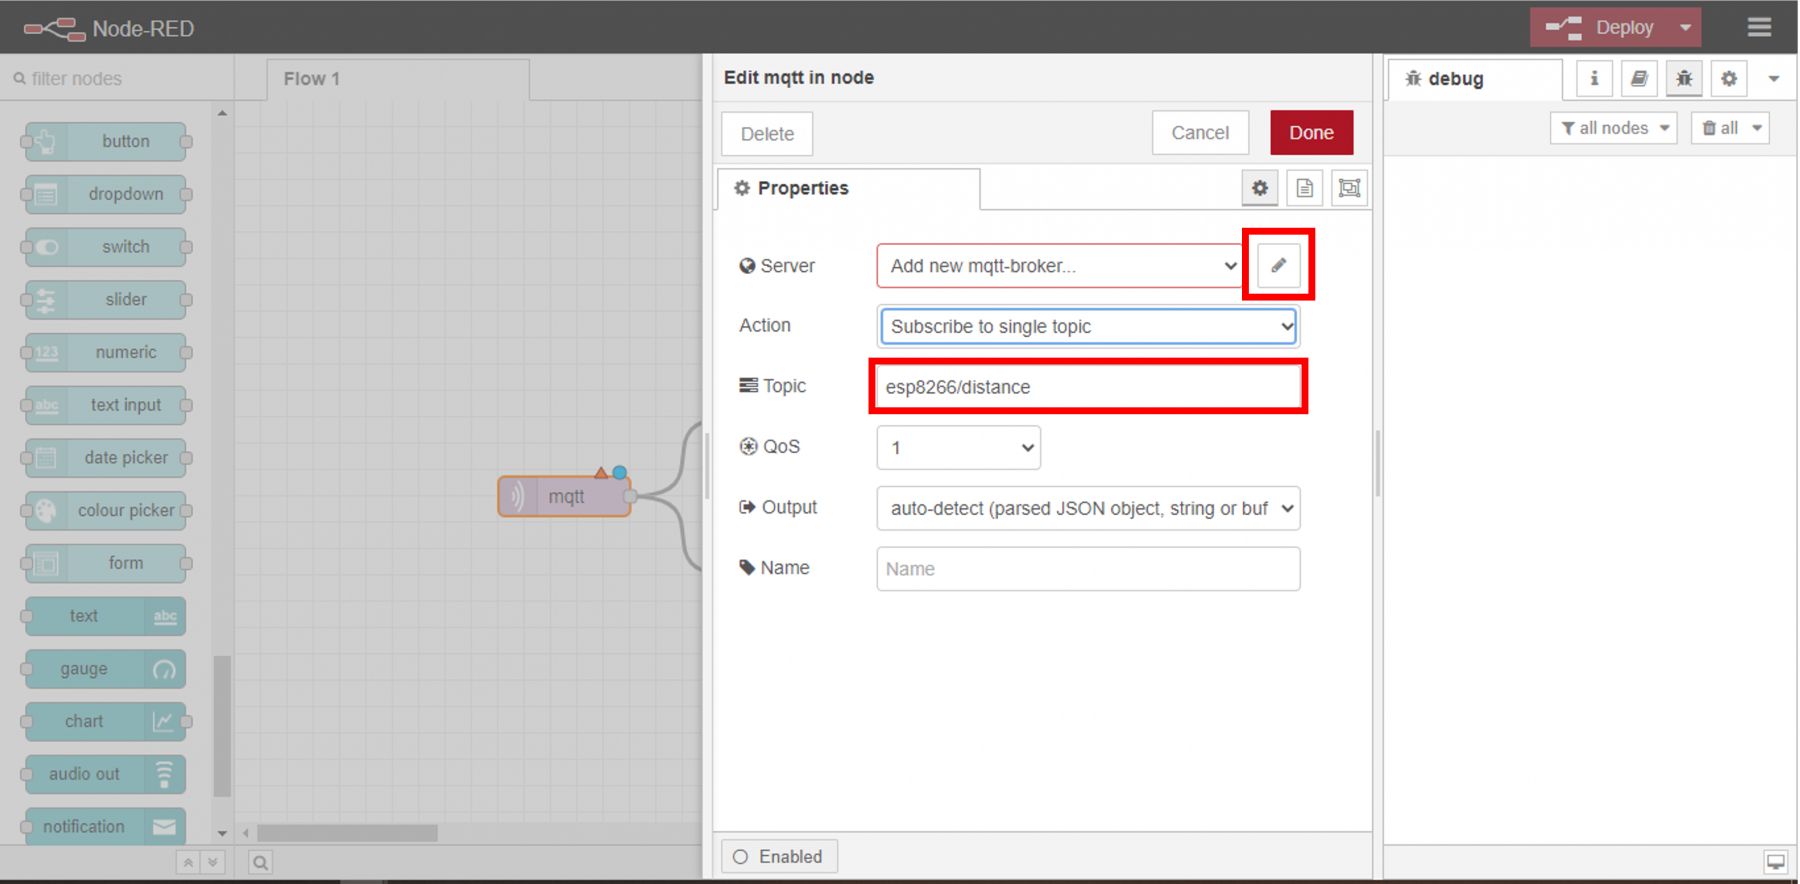Click the Name input field
This screenshot has width=1800, height=884.
tap(1088, 569)
